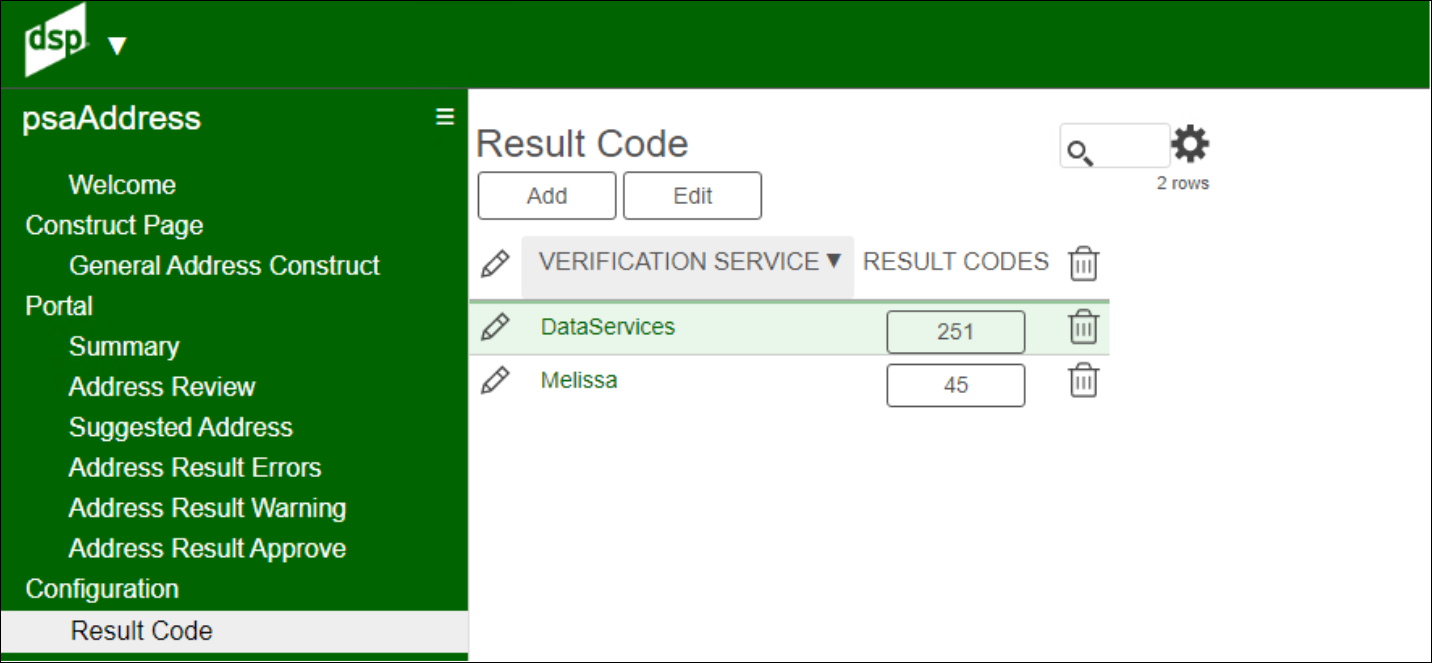Click the Add button

547,196
